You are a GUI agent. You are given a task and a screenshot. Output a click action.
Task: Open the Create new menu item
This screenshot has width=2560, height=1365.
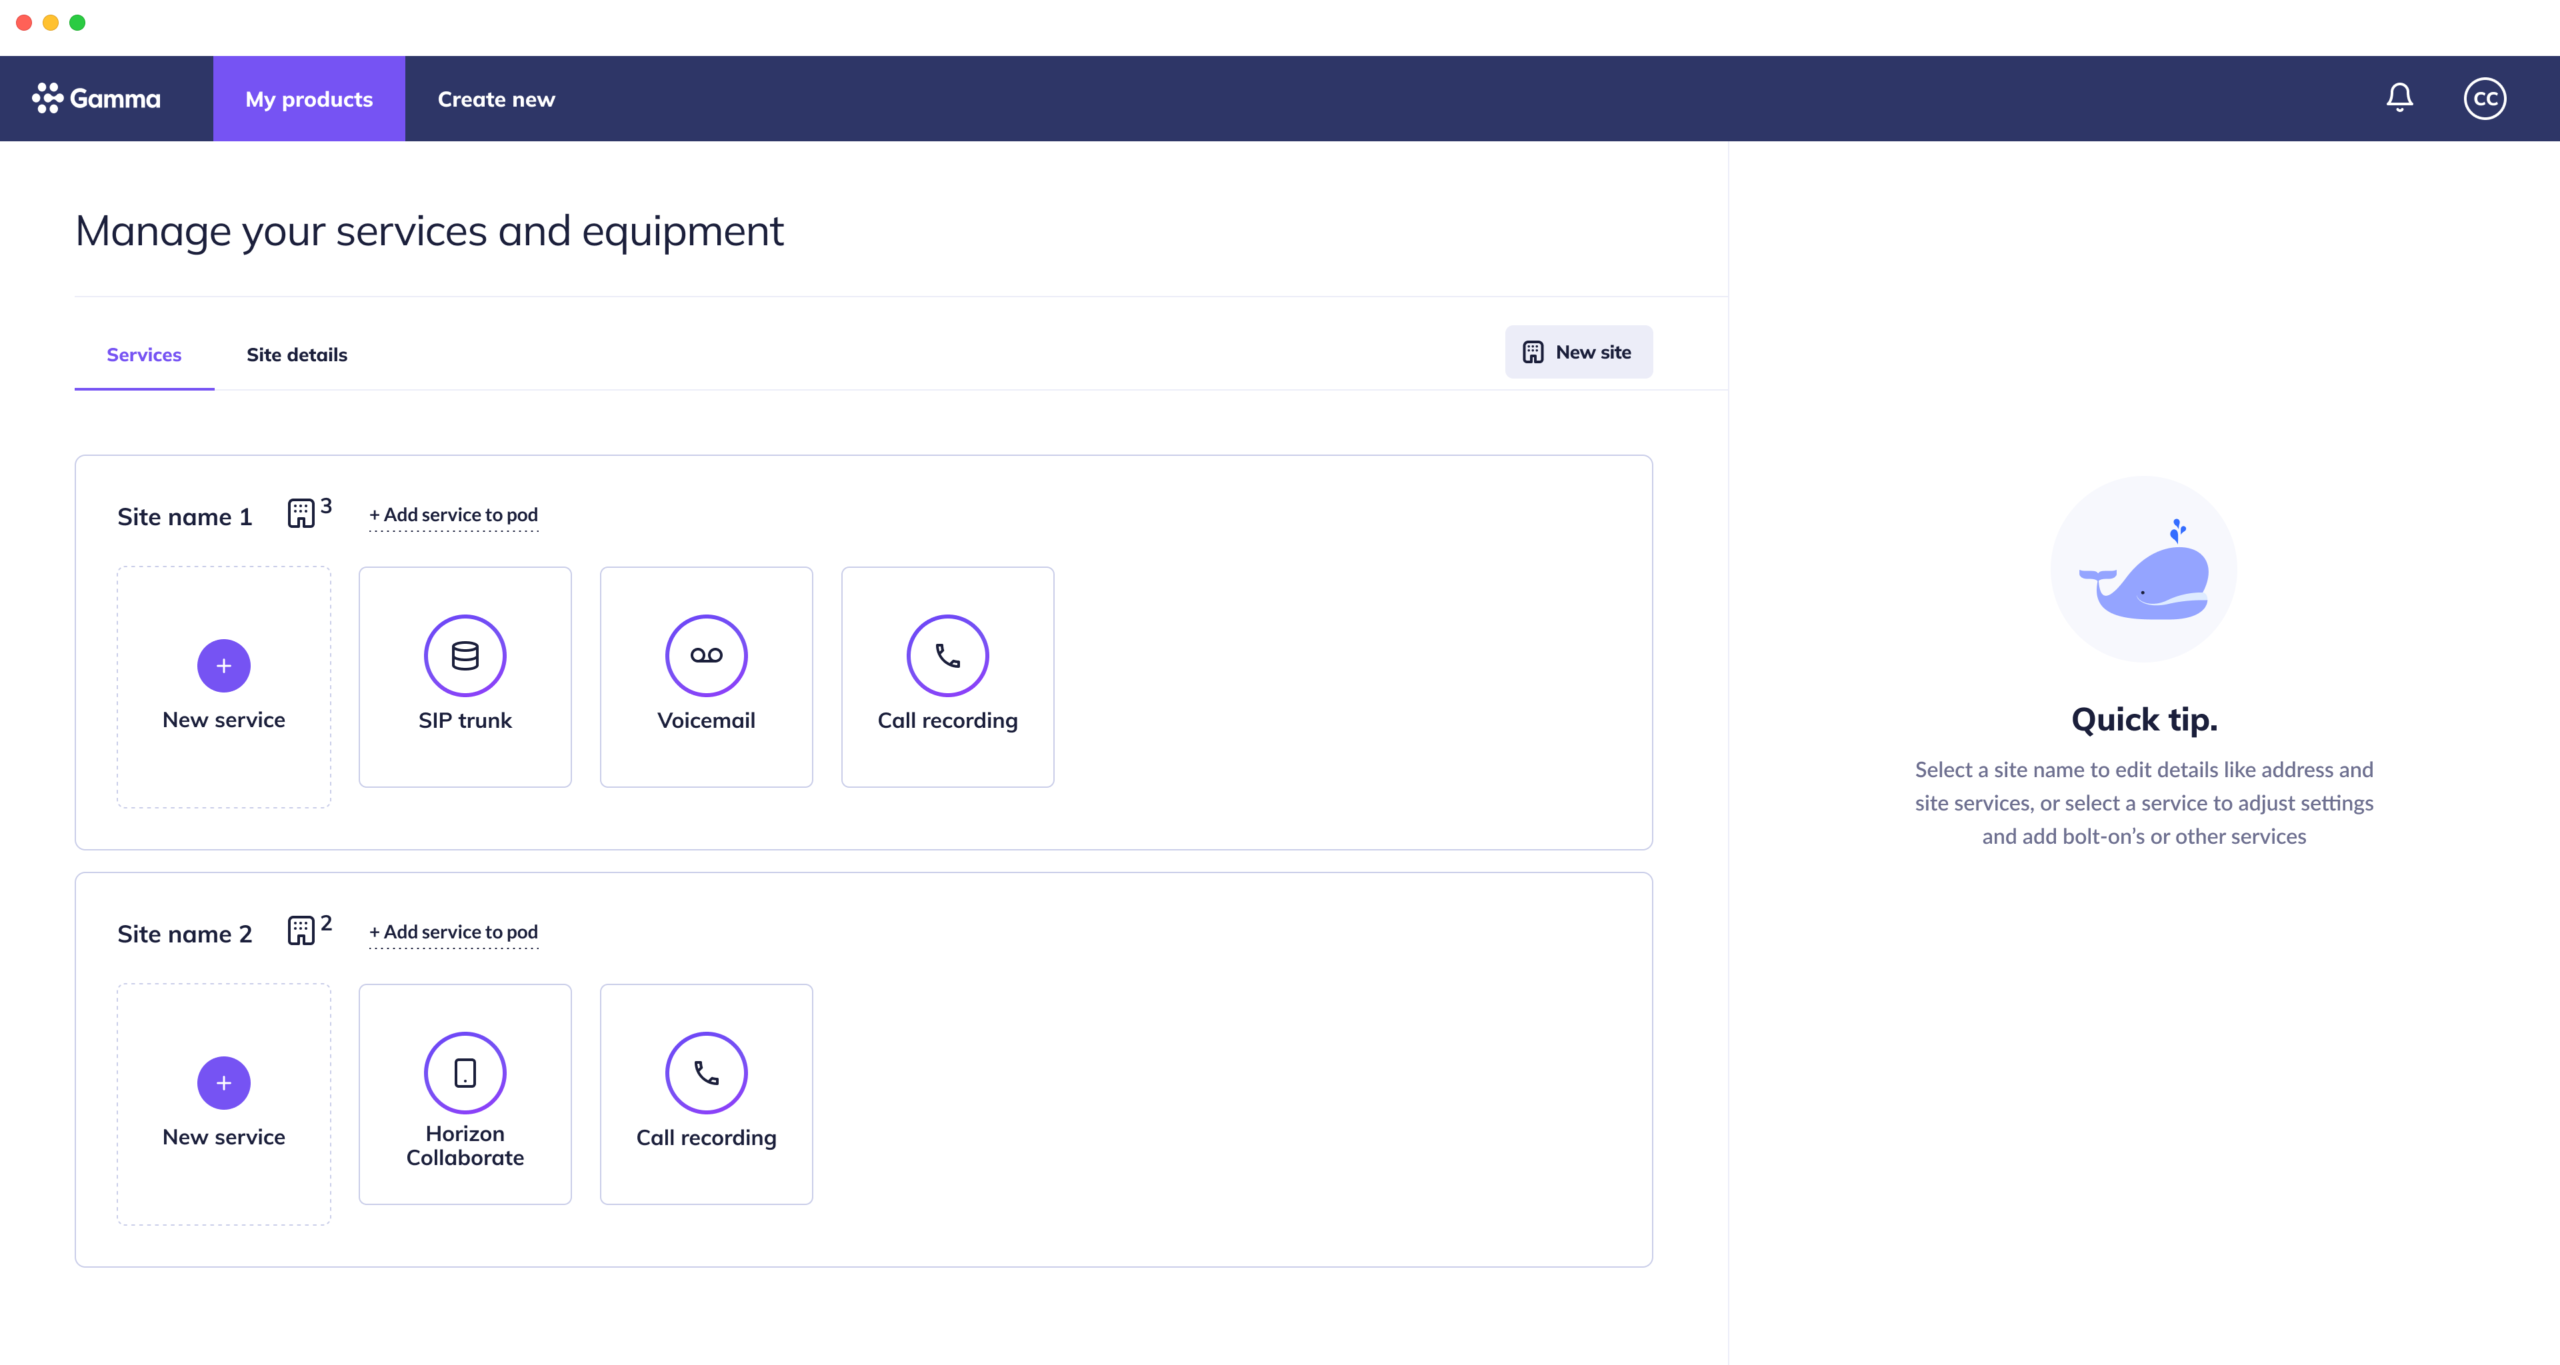(x=496, y=99)
